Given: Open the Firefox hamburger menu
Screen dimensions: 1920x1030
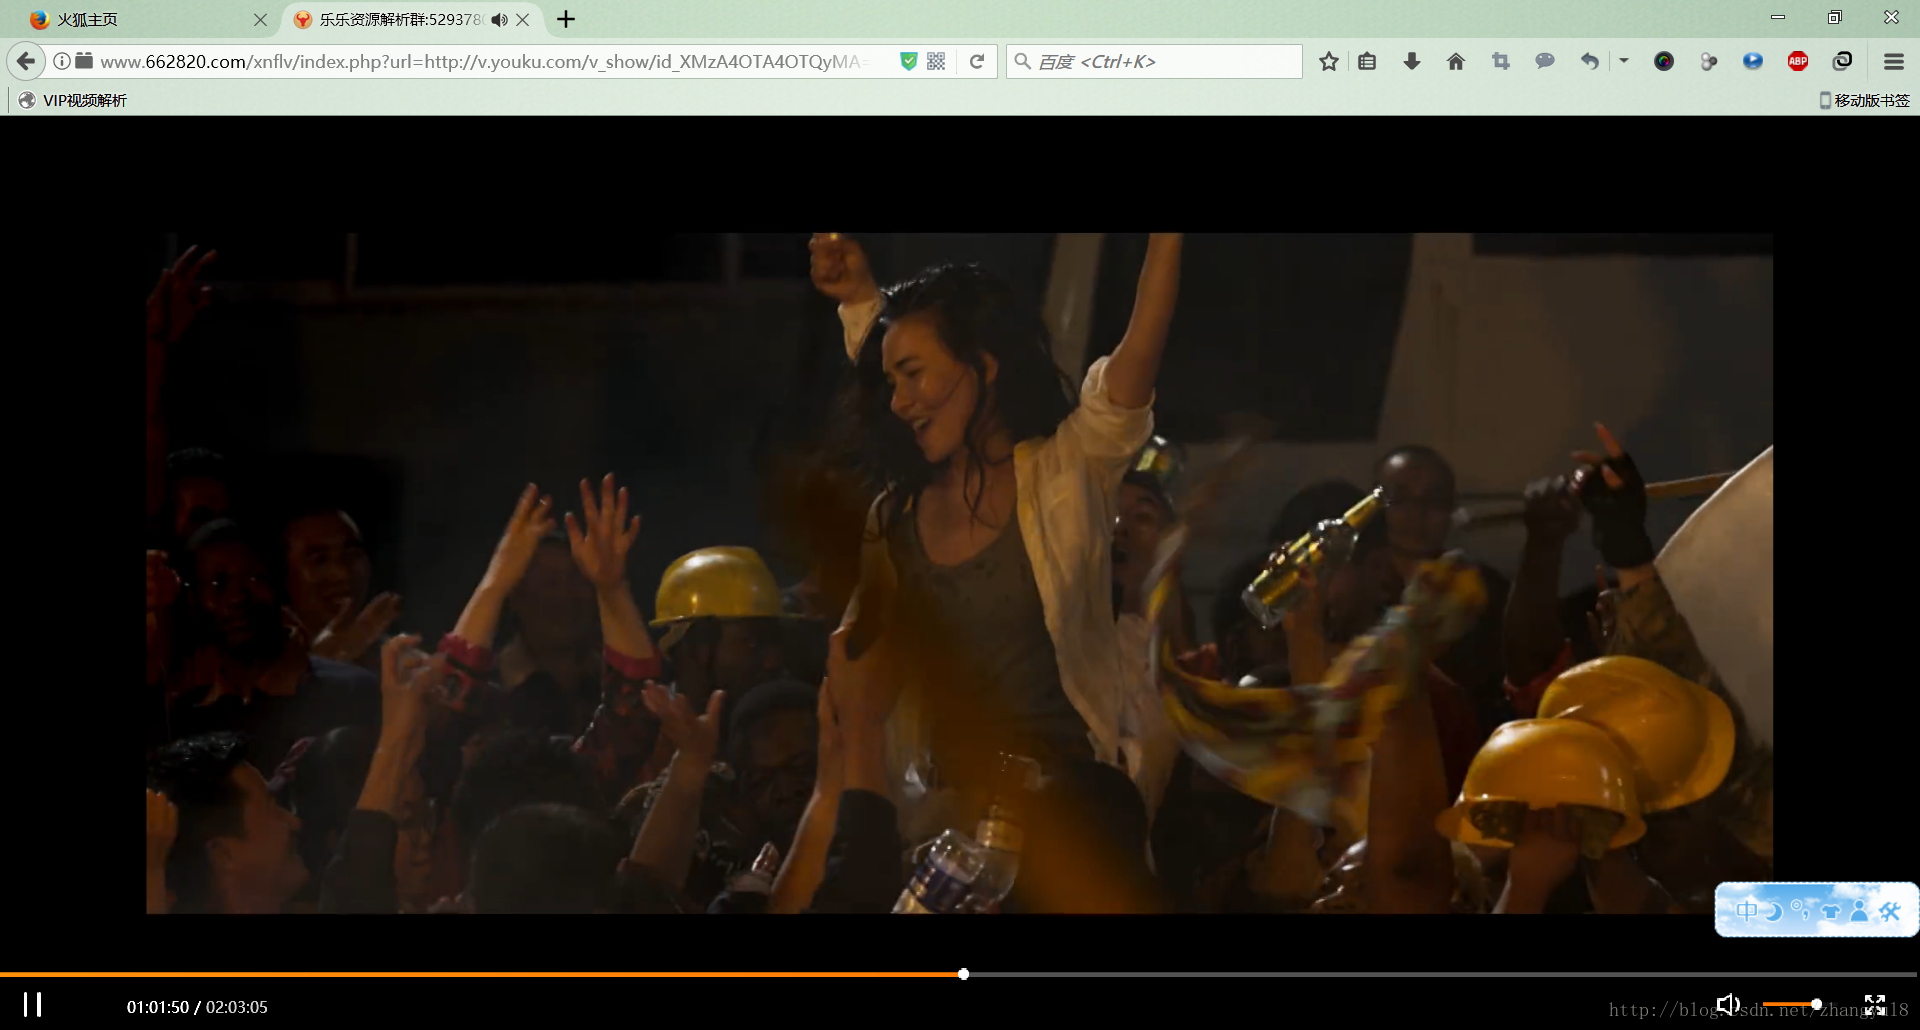Looking at the screenshot, I should pyautogui.click(x=1893, y=61).
